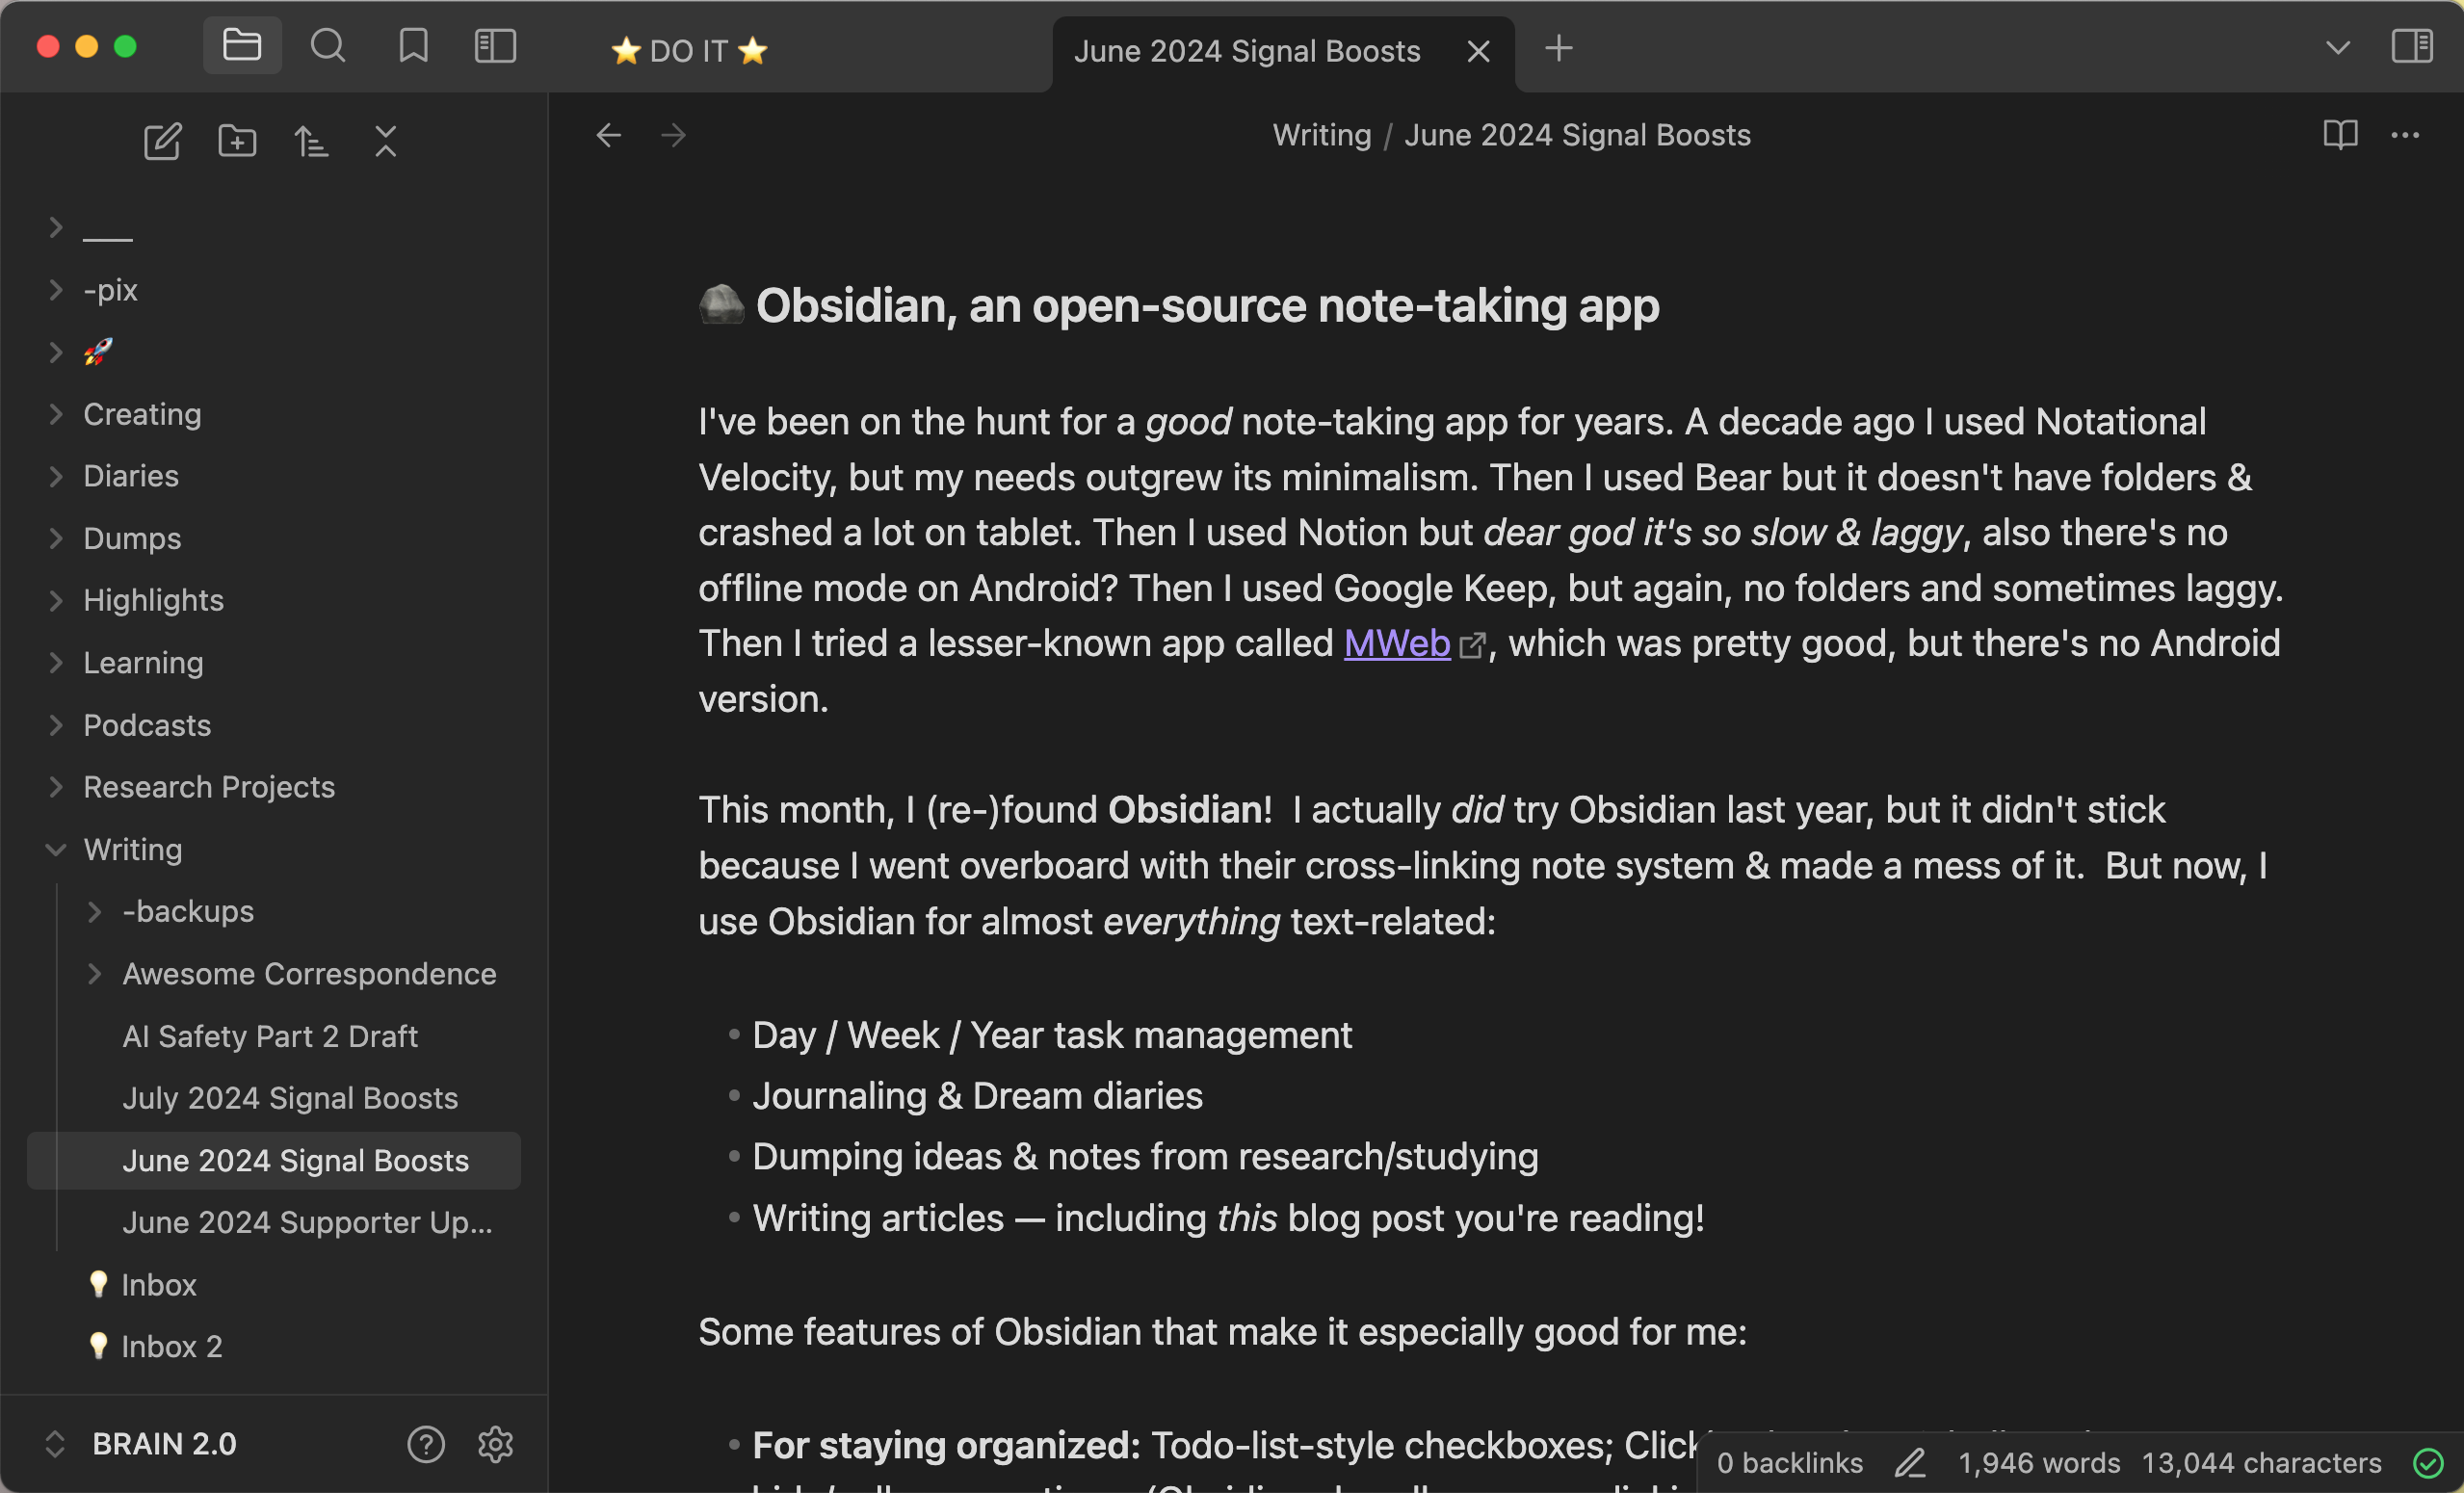Open the MWeb hyperlink
The width and height of the screenshot is (2464, 1493).
(x=1396, y=644)
